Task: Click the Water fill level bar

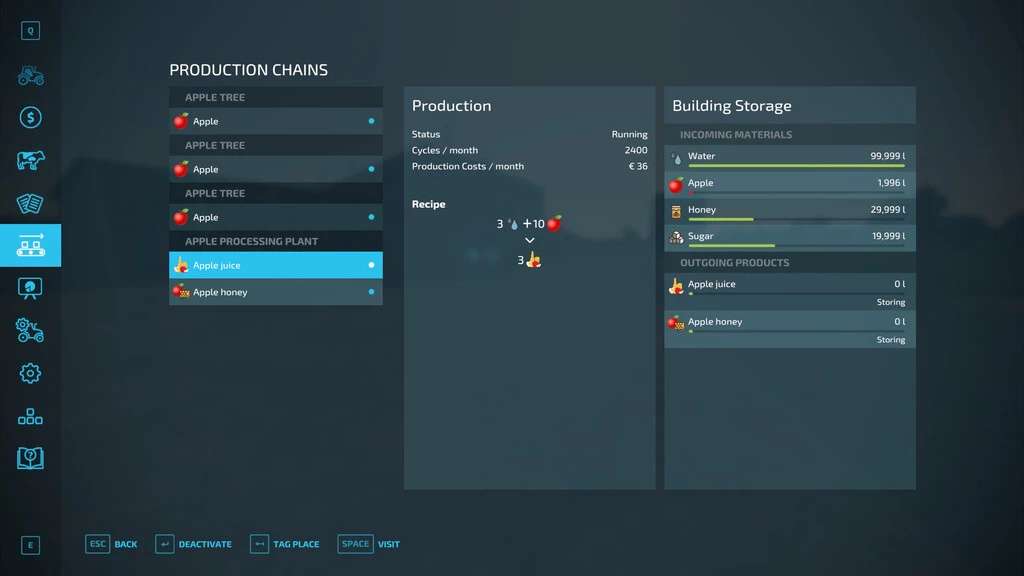Action: tap(796, 166)
